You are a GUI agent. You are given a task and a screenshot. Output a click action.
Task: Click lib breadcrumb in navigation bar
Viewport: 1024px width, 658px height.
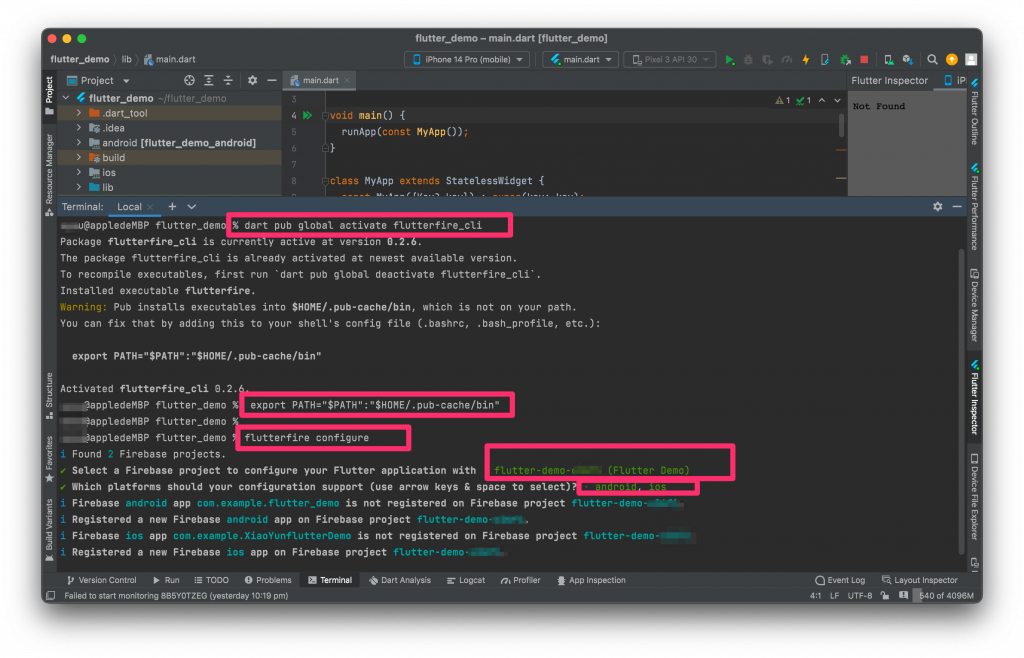(127, 59)
